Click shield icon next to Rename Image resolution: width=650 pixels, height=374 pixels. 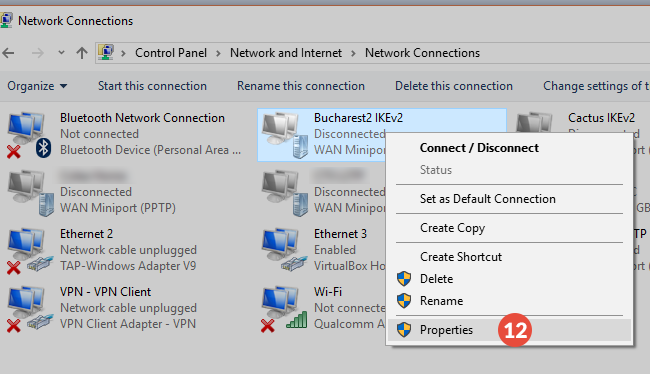(x=404, y=301)
